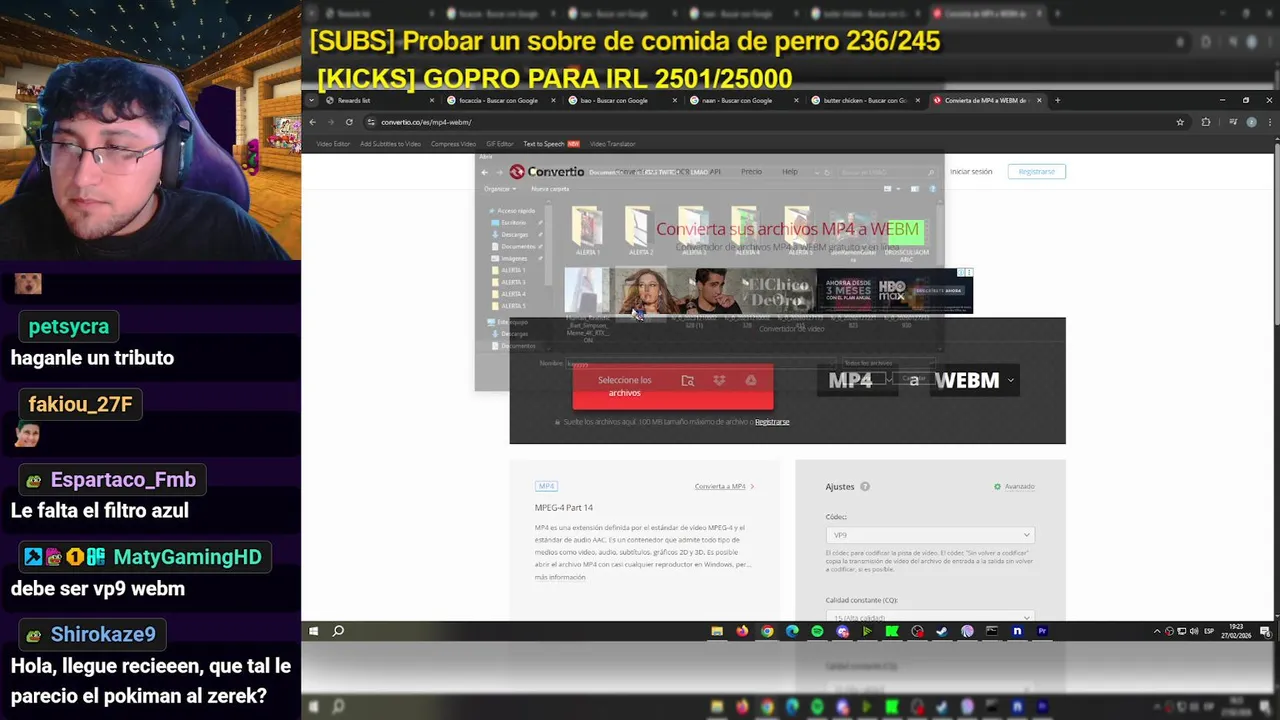
Task: Open the Chrome three-dot menu
Action: pyautogui.click(x=1268, y=122)
